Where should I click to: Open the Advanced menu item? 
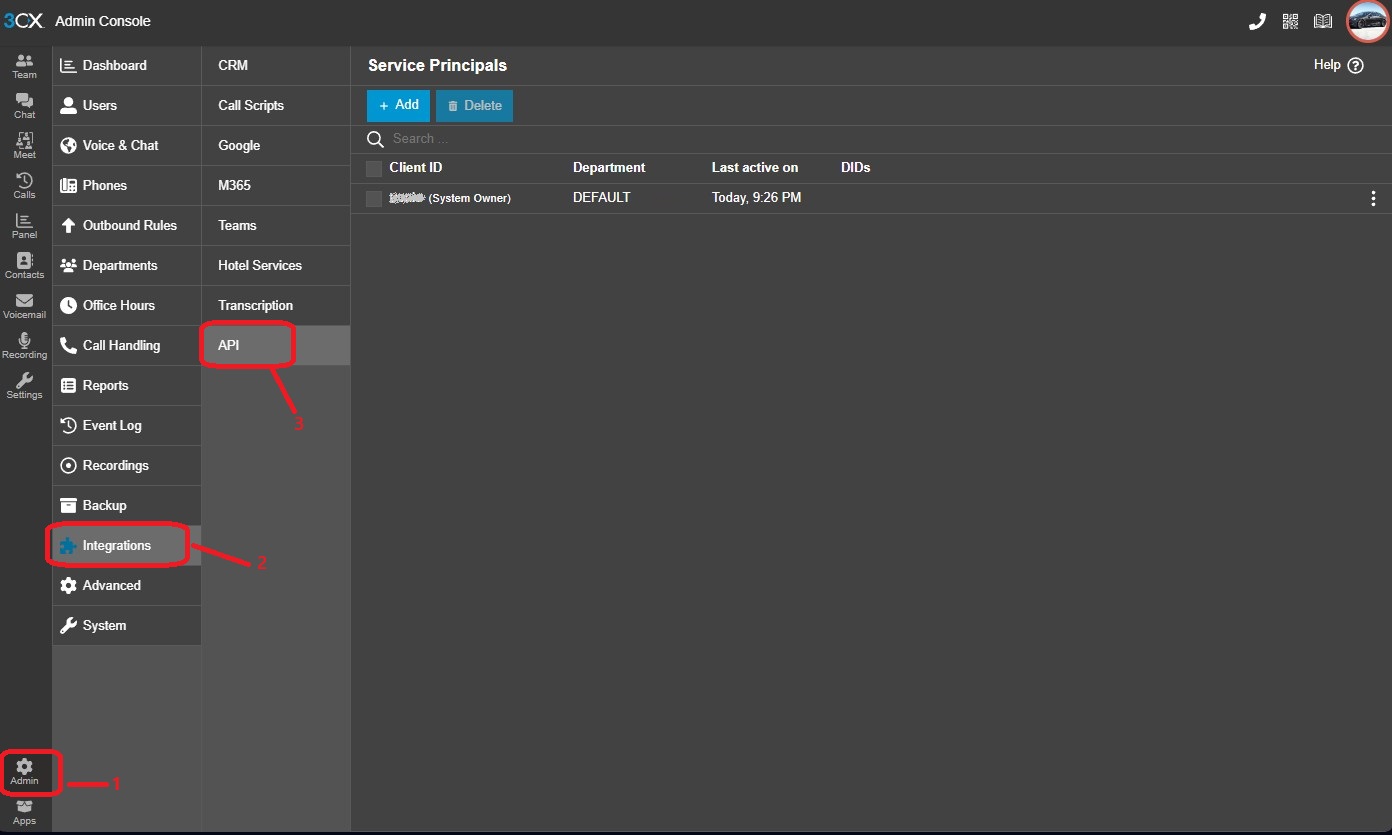click(127, 585)
